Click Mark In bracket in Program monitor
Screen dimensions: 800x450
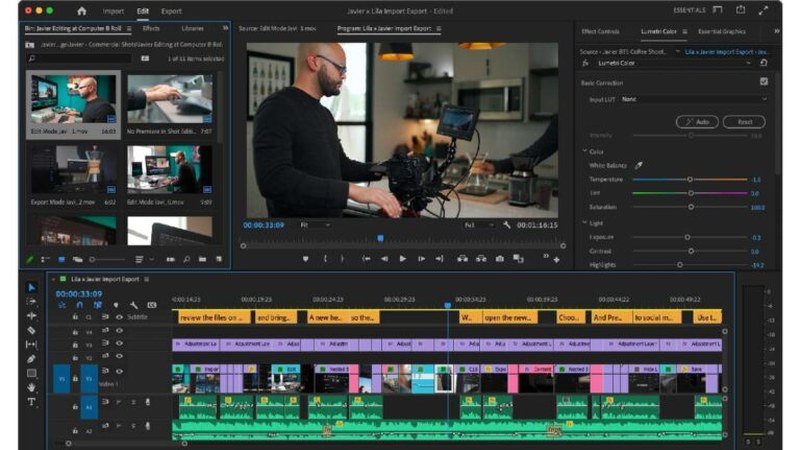[x=325, y=259]
